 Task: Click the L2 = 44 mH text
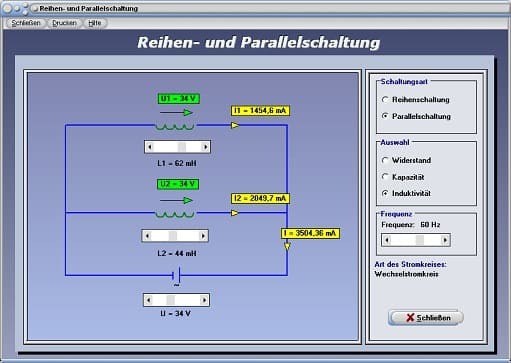coord(177,253)
